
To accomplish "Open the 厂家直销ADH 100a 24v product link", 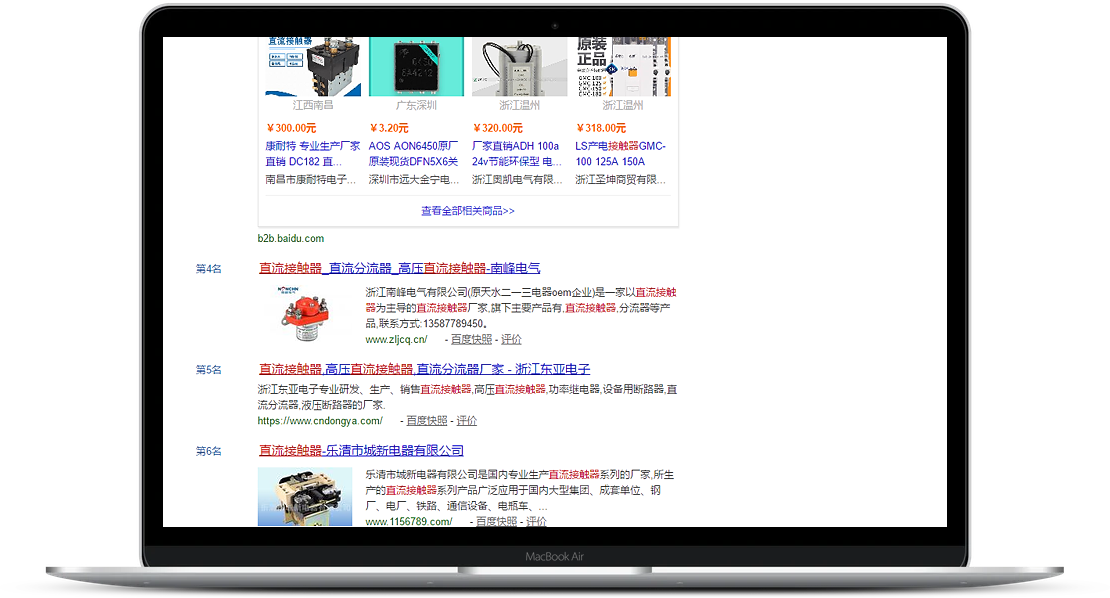I will coord(517,154).
